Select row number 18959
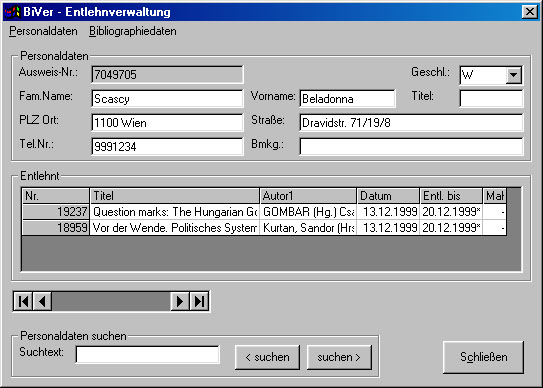Screen dimensions: 543x388 [56, 228]
